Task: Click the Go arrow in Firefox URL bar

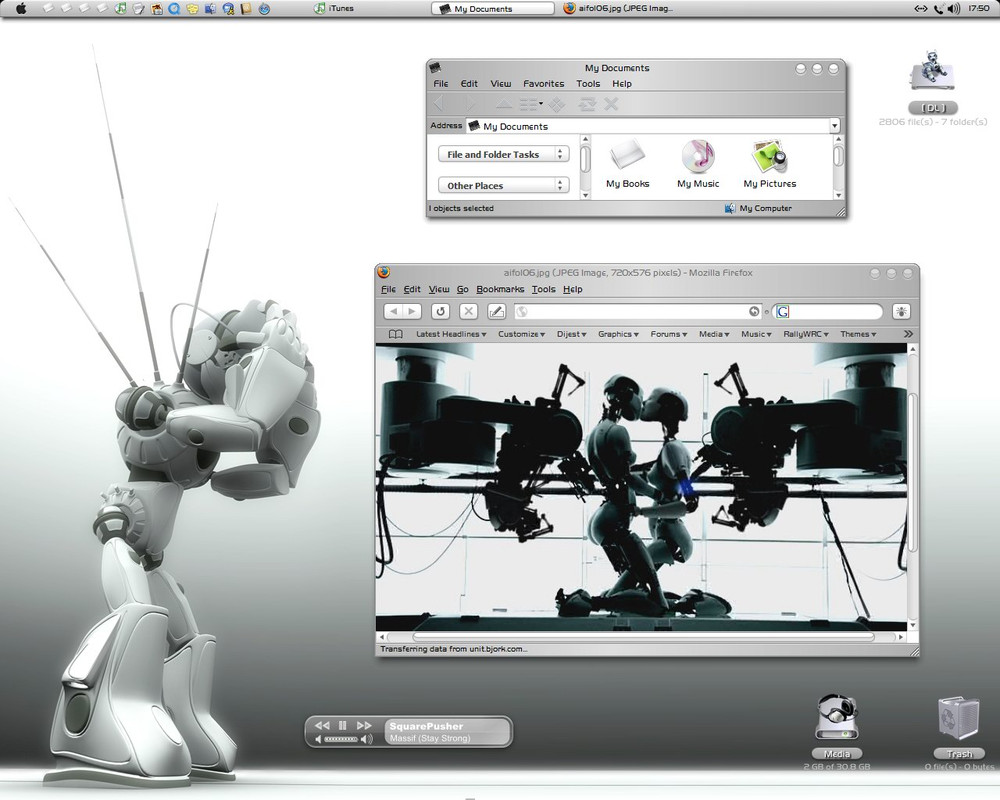Action: 754,311
